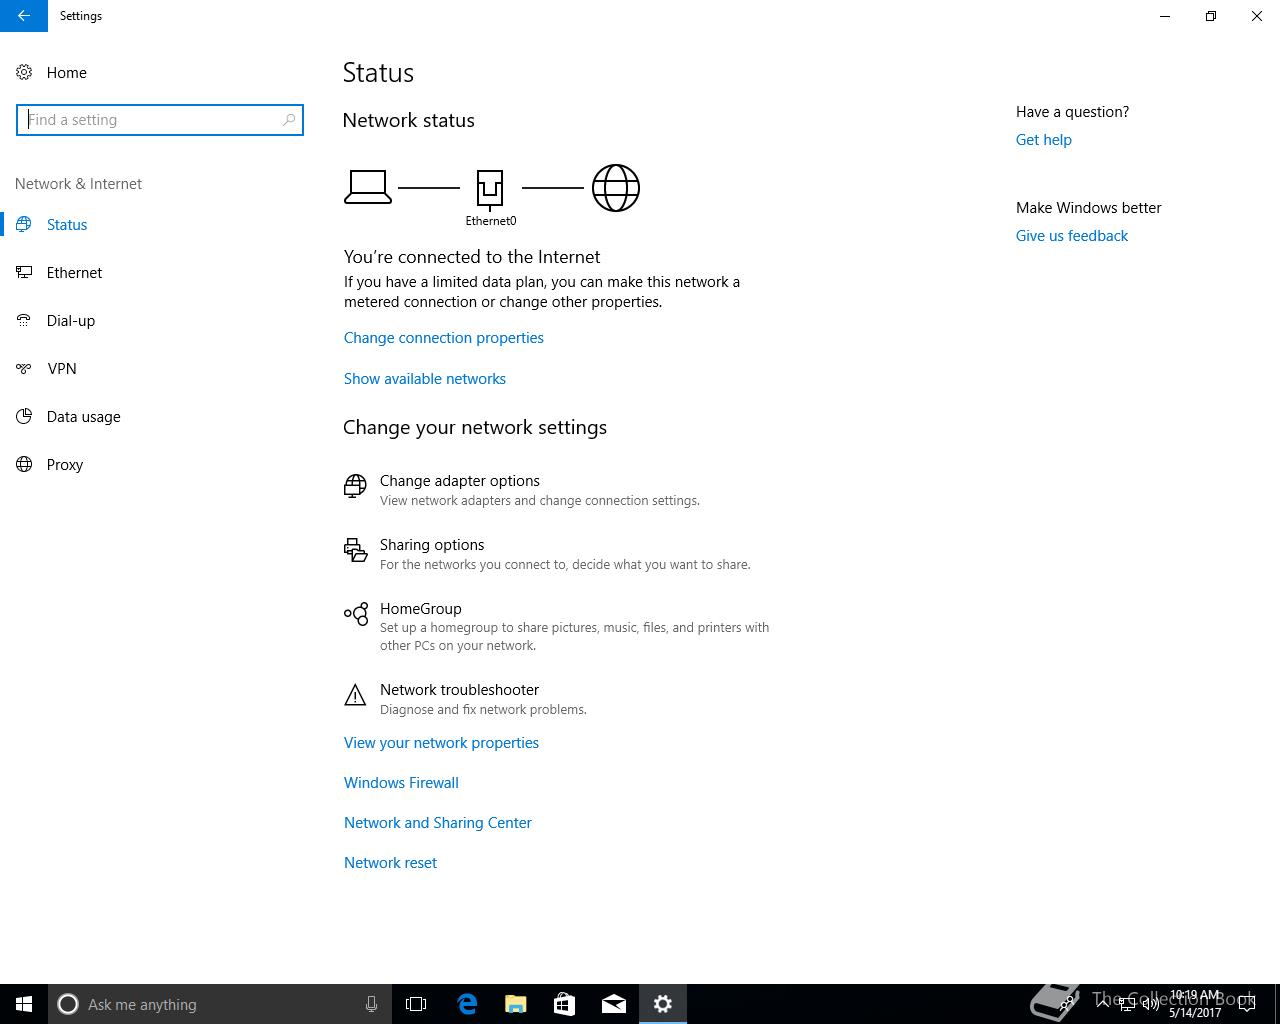The height and width of the screenshot is (1024, 1280).
Task: Click the Change adapter options title
Action: pos(460,481)
